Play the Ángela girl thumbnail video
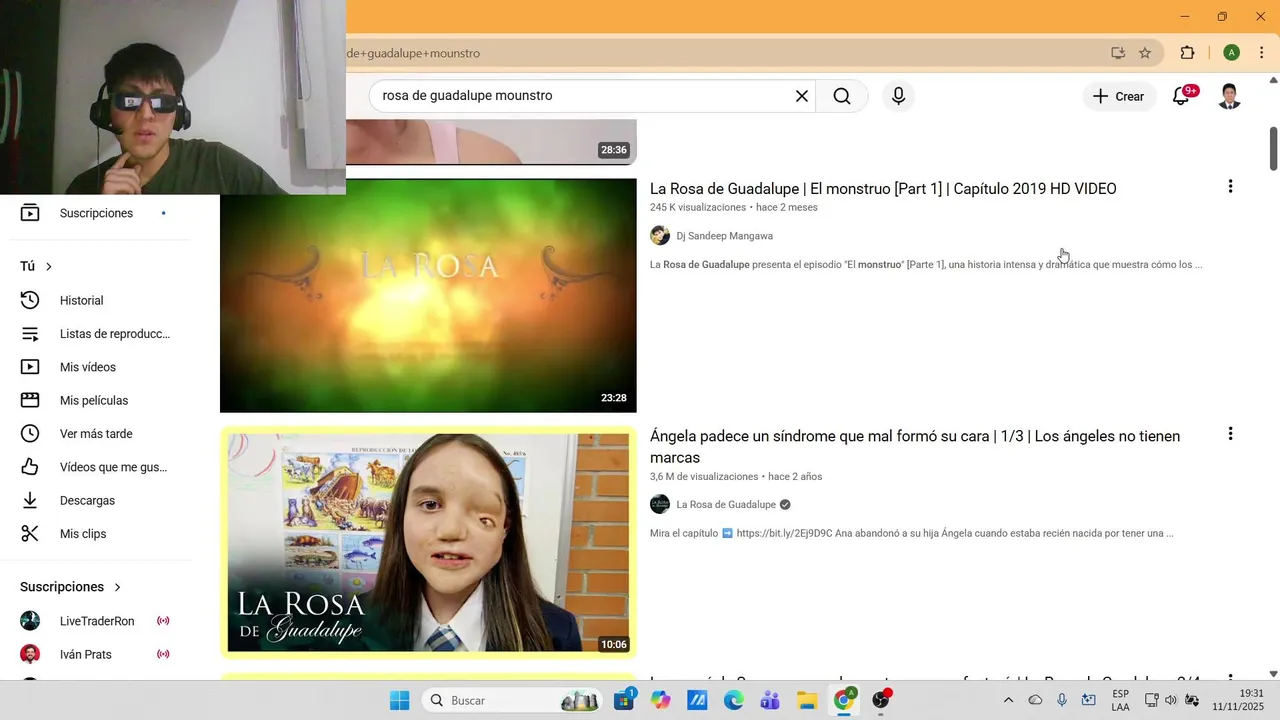This screenshot has height=720, width=1280. point(428,543)
